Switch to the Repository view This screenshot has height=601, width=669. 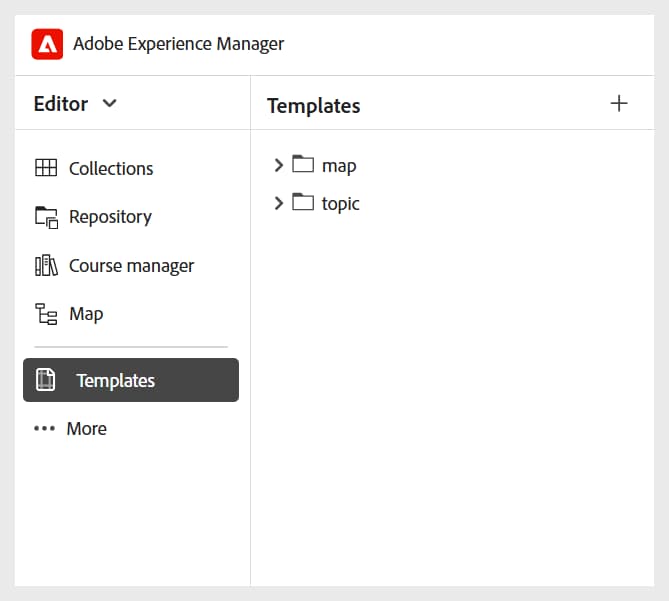point(110,216)
